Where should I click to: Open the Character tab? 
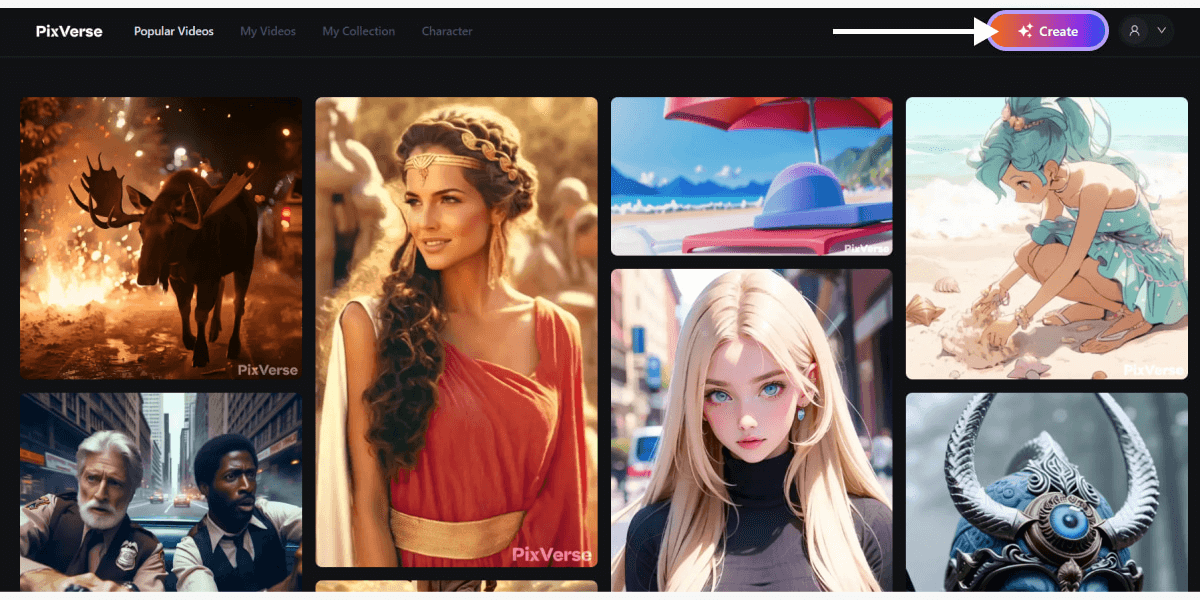[x=447, y=31]
